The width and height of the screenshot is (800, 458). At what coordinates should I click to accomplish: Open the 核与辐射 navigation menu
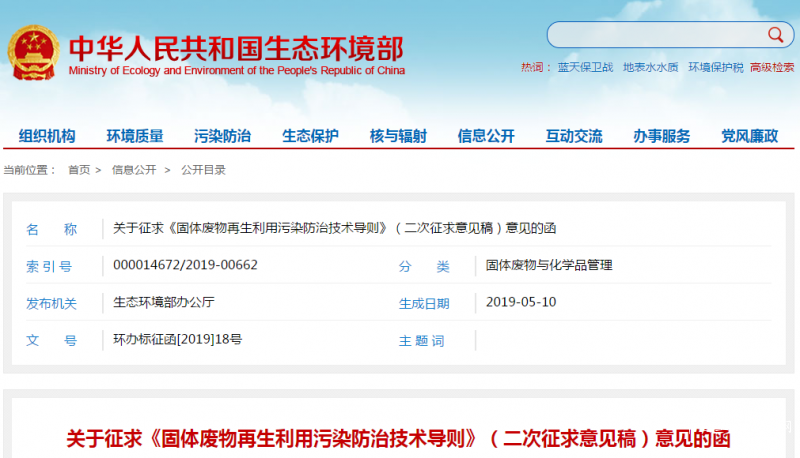click(x=398, y=136)
